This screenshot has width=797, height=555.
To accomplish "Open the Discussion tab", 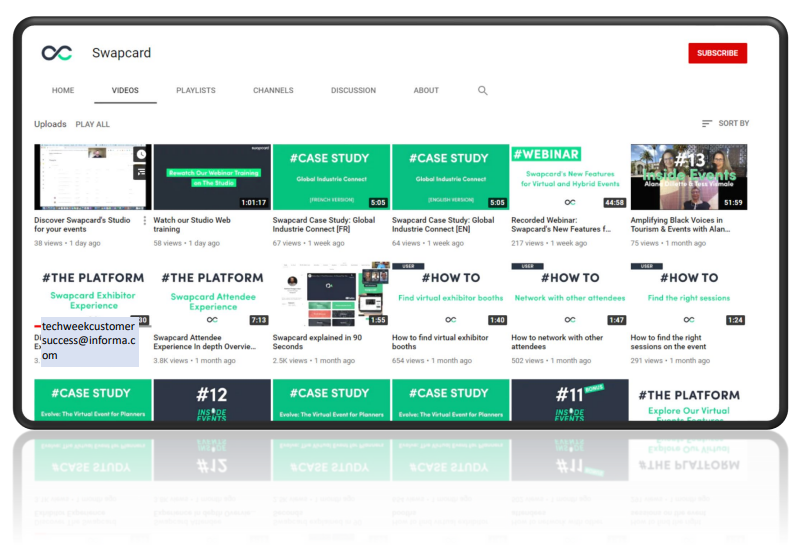I will 353,90.
